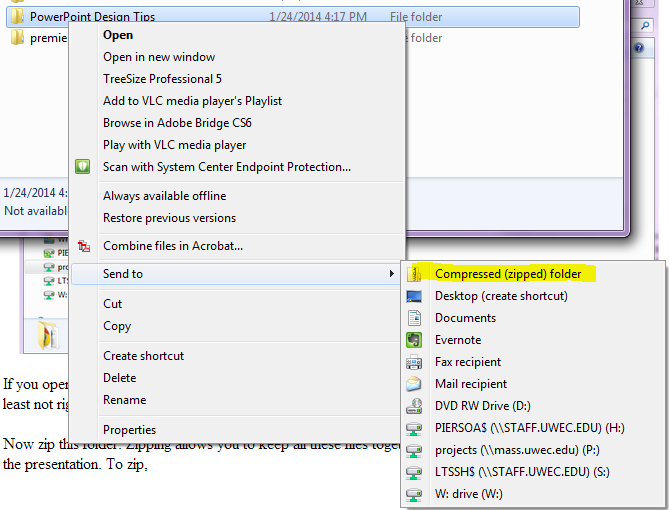
Task: Send to W: drive (W:)
Action: point(468,494)
